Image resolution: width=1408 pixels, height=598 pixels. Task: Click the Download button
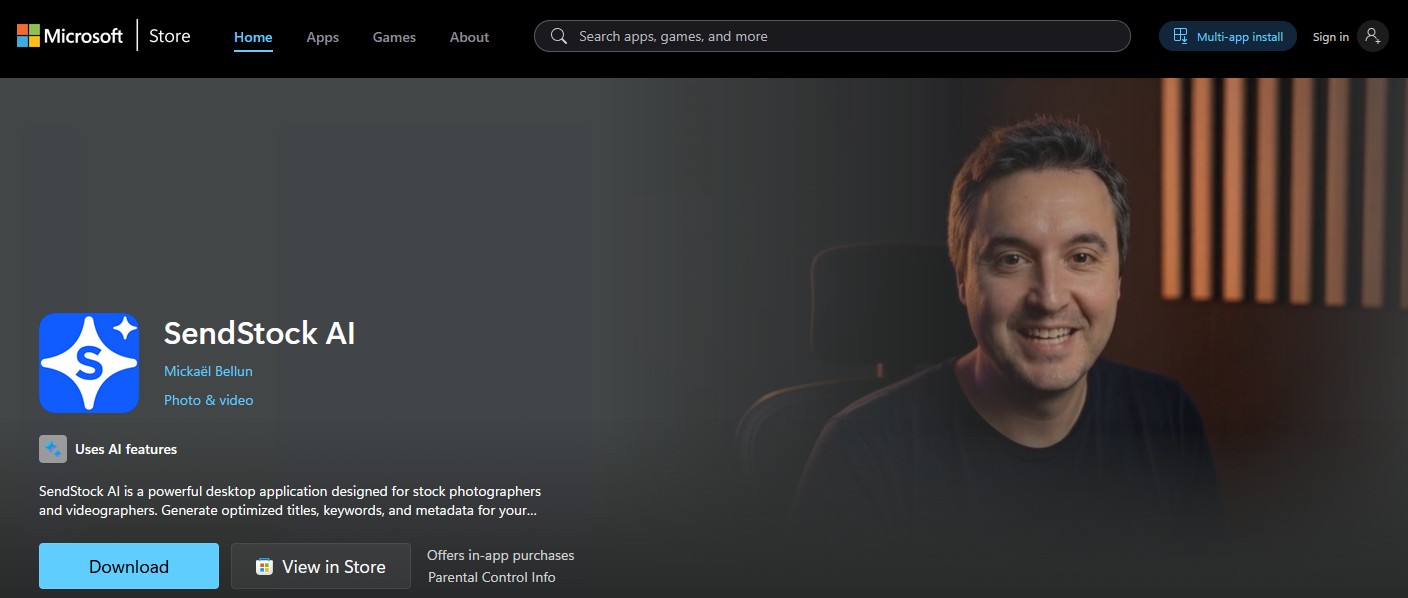coord(128,565)
